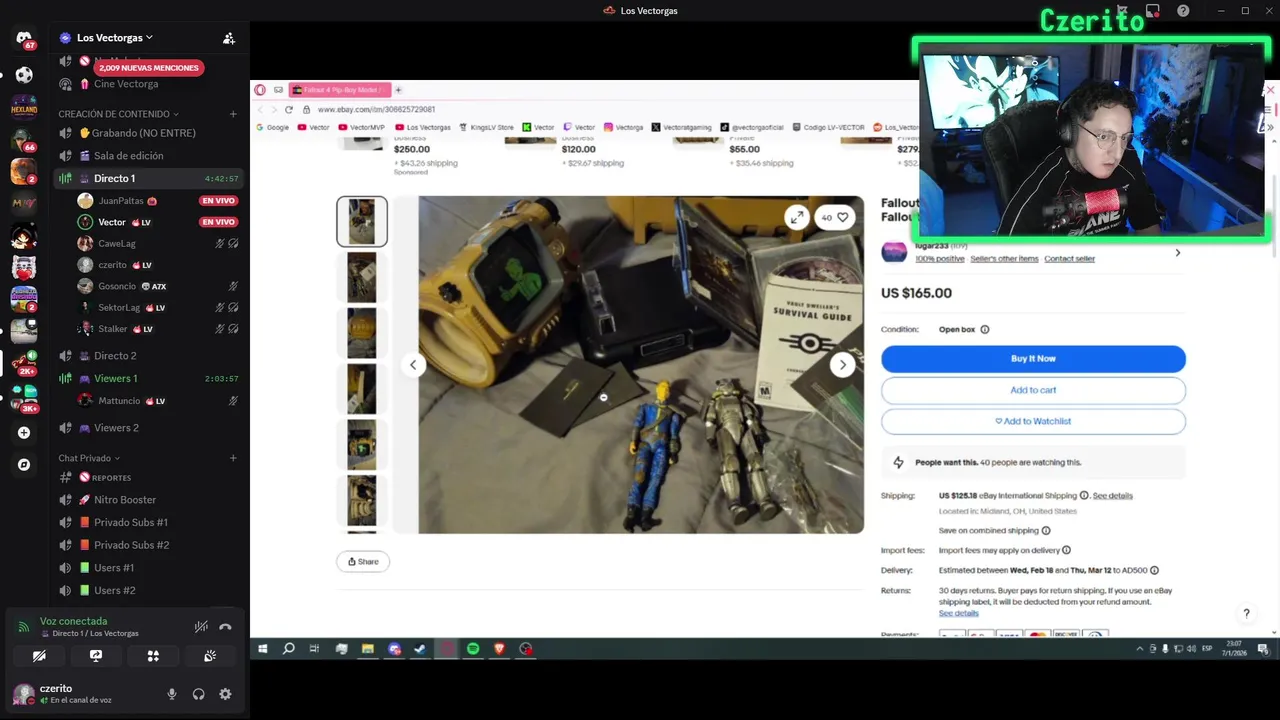The image size is (1280, 720).
Task: Join Privado Subs #1 voice channel
Action: pos(148,522)
